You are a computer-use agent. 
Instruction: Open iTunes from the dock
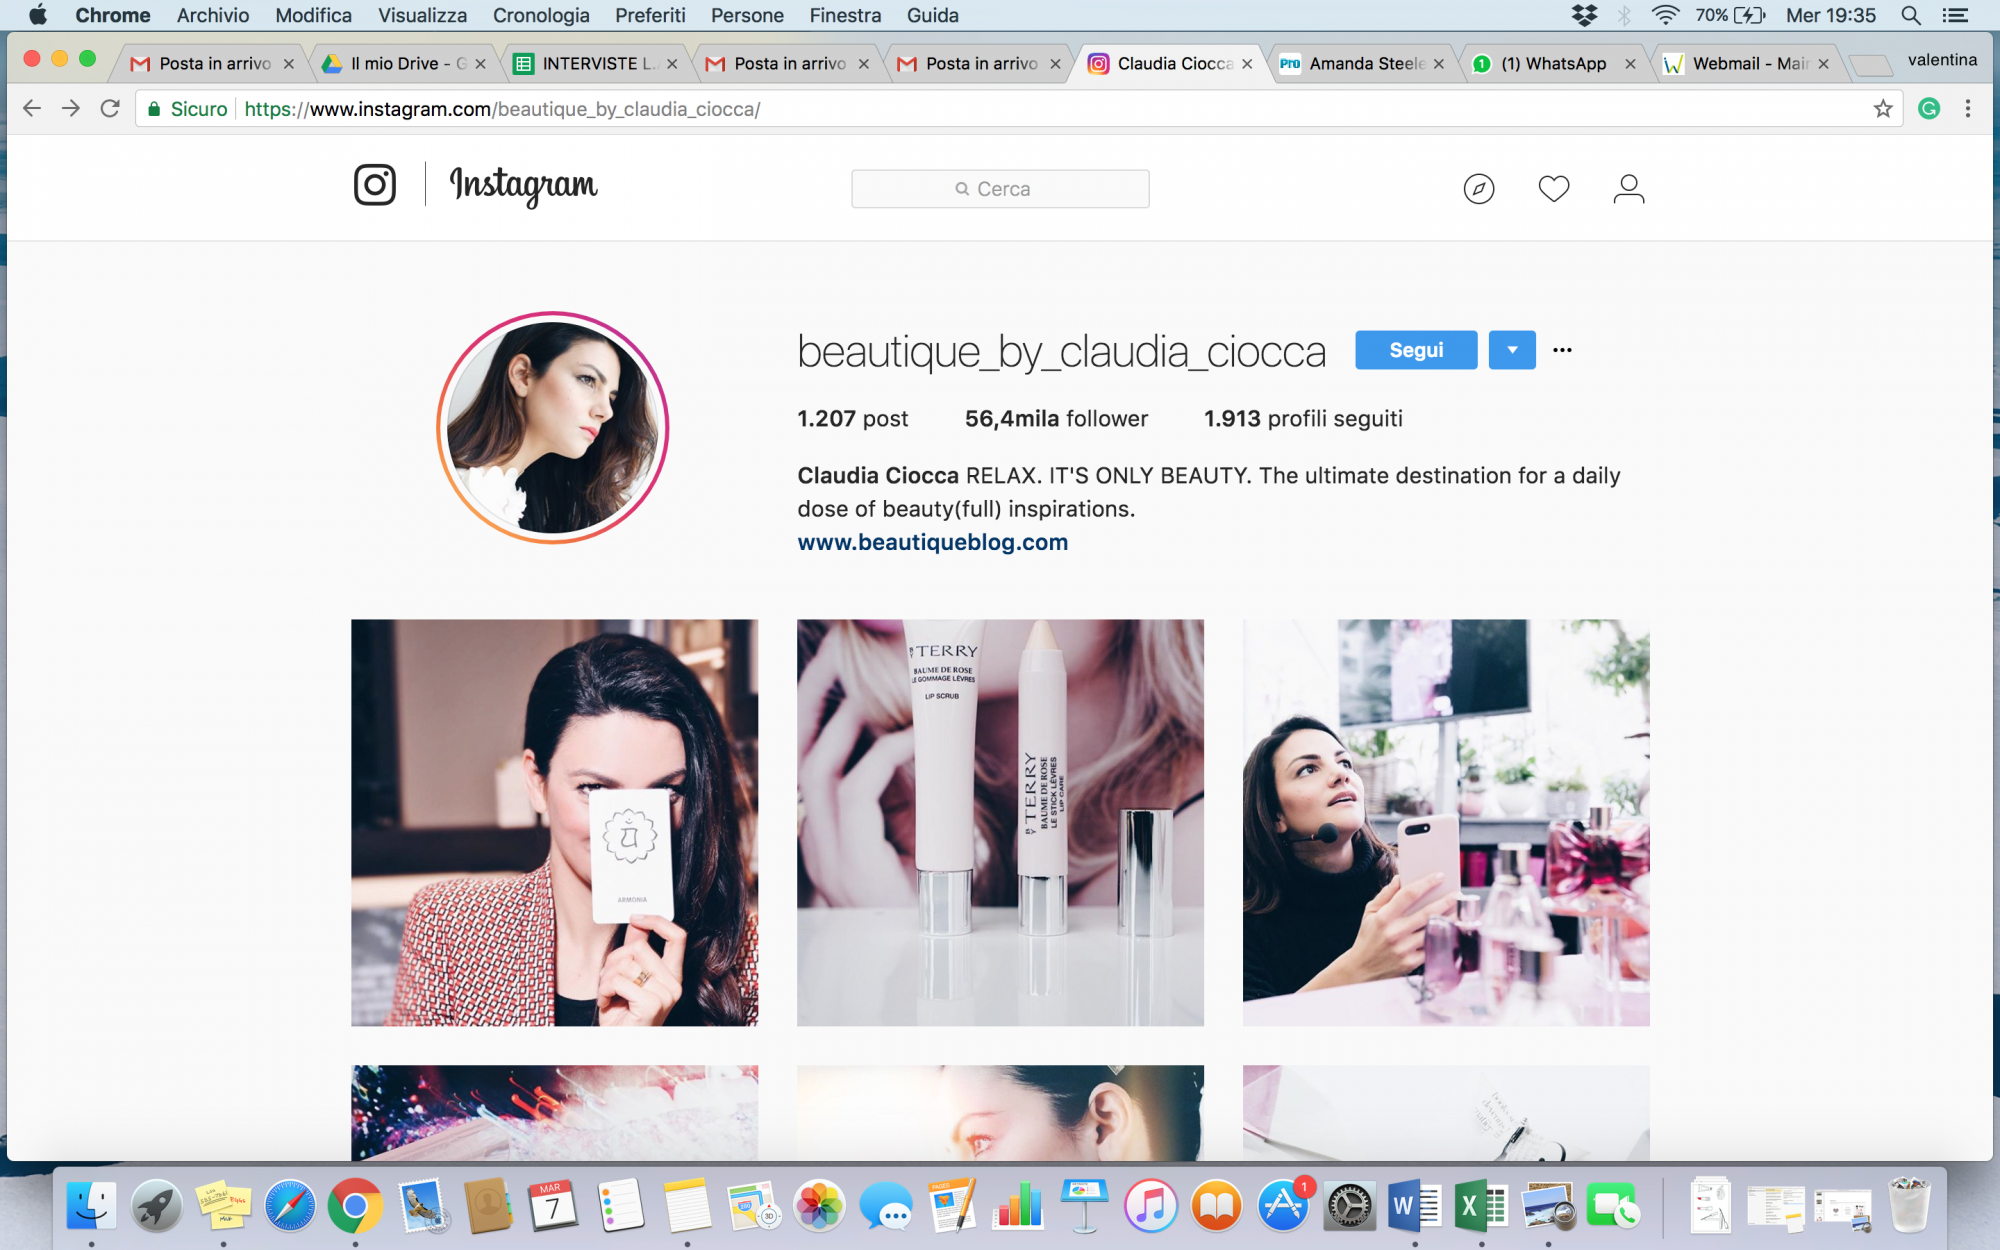coord(1150,1206)
